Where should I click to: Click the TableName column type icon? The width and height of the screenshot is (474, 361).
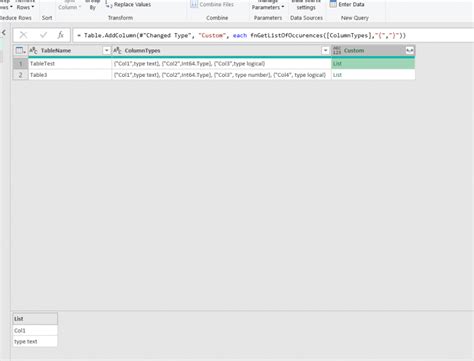click(33, 51)
